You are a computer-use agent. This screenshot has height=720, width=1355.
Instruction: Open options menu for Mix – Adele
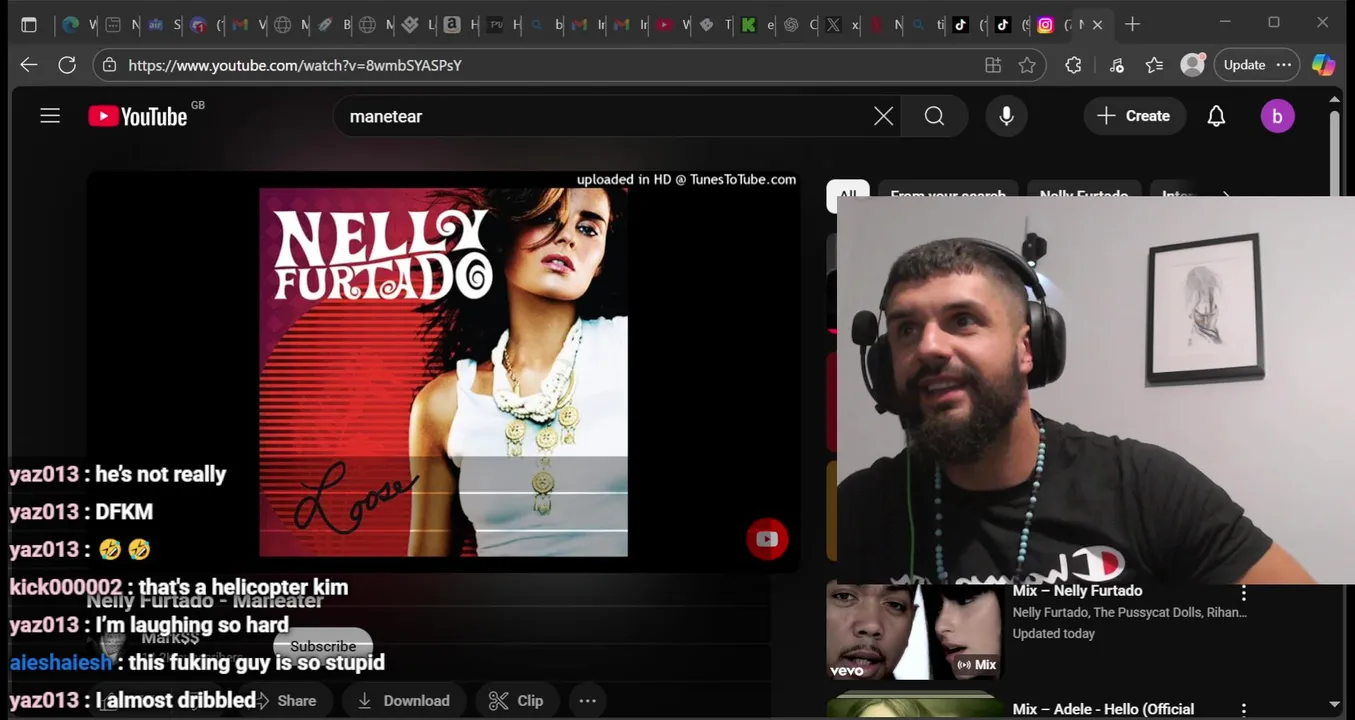click(x=1244, y=709)
